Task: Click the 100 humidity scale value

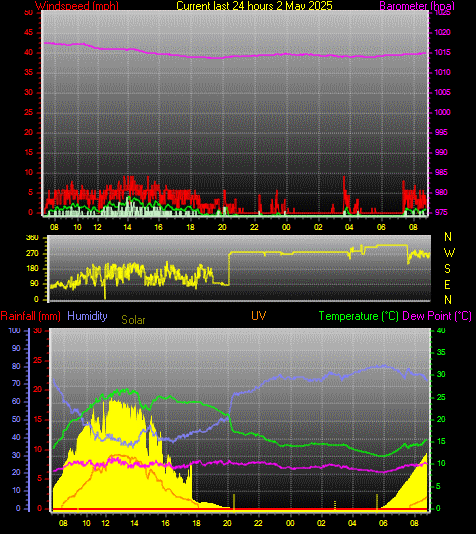Action: [x=14, y=330]
